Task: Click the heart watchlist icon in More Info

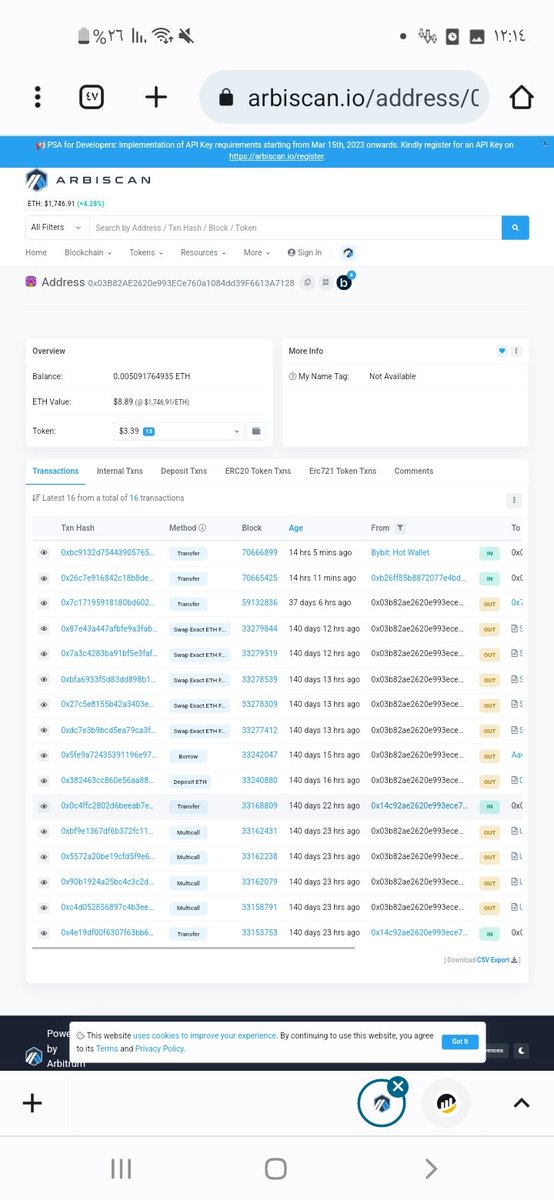Action: 502,351
